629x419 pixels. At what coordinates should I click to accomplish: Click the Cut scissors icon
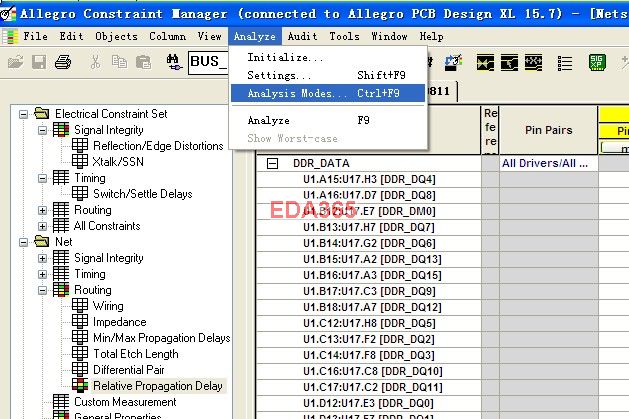coord(95,62)
